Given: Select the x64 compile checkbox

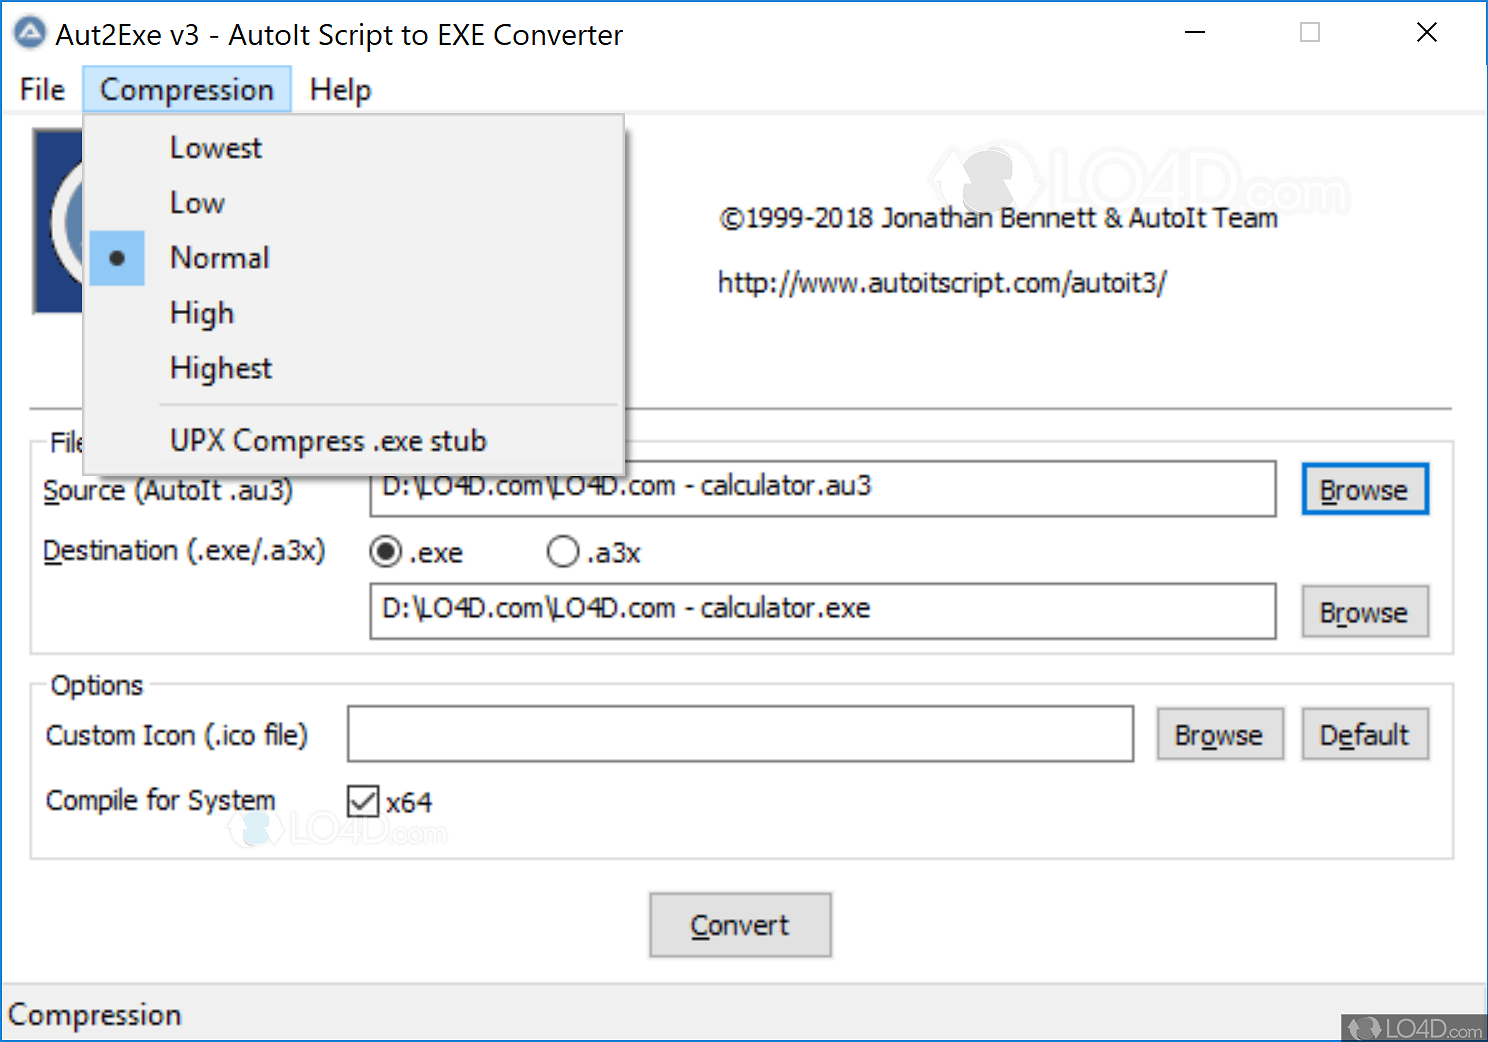Looking at the screenshot, I should tap(364, 800).
